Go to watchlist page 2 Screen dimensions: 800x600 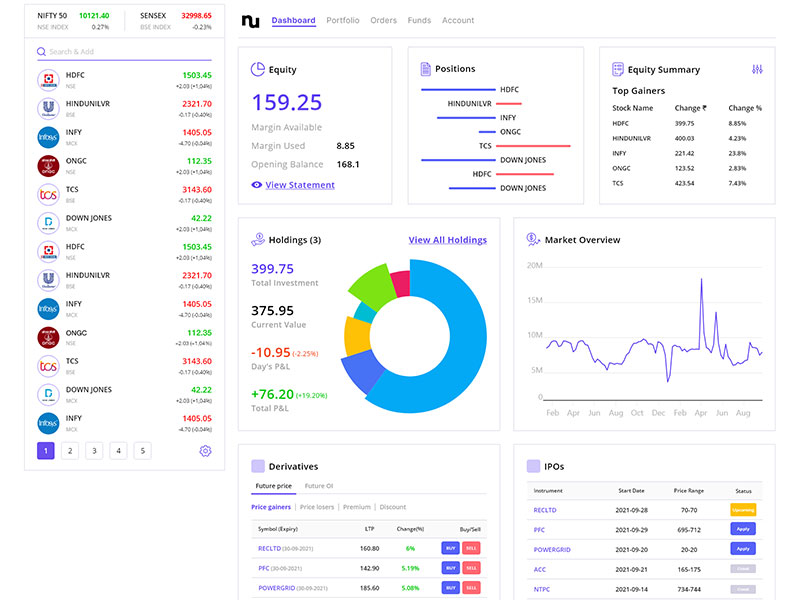click(x=70, y=451)
